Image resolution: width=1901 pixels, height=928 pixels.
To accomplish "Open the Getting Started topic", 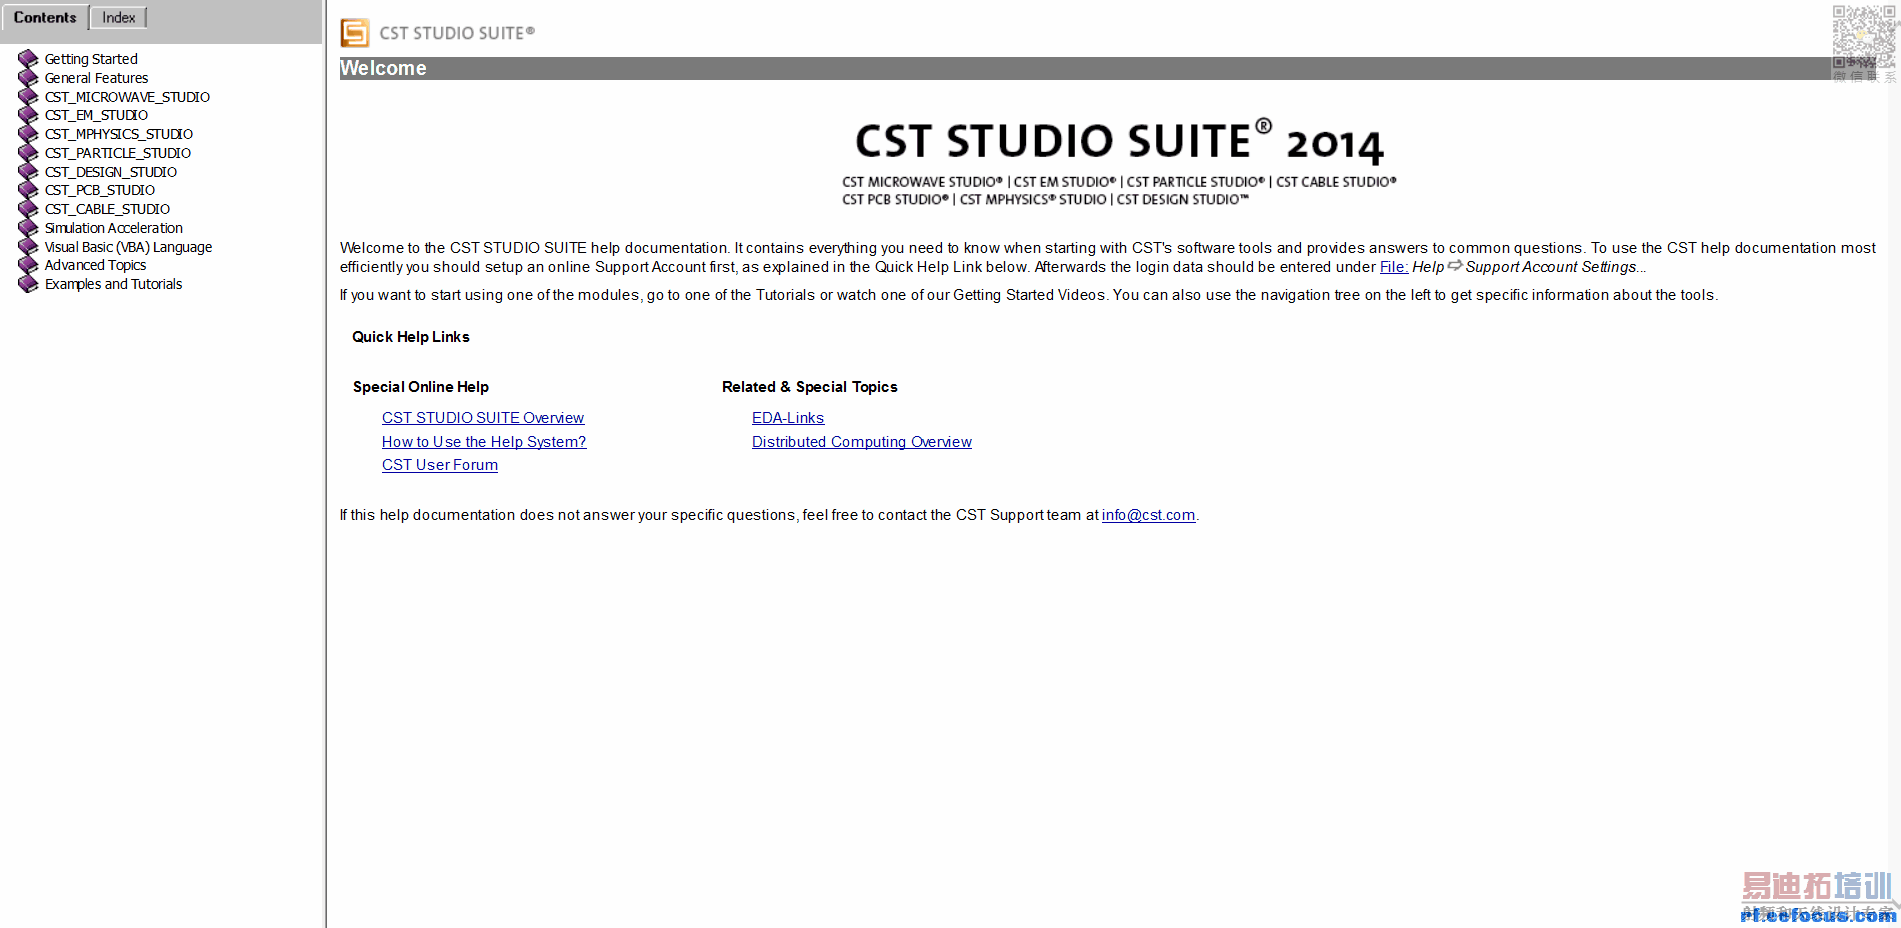I will pos(91,59).
